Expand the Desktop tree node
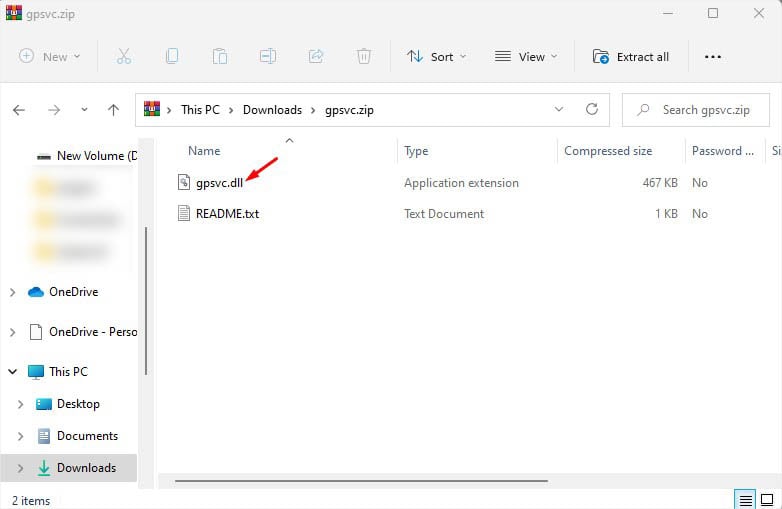Viewport: 782px width, 509px height. tap(20, 404)
